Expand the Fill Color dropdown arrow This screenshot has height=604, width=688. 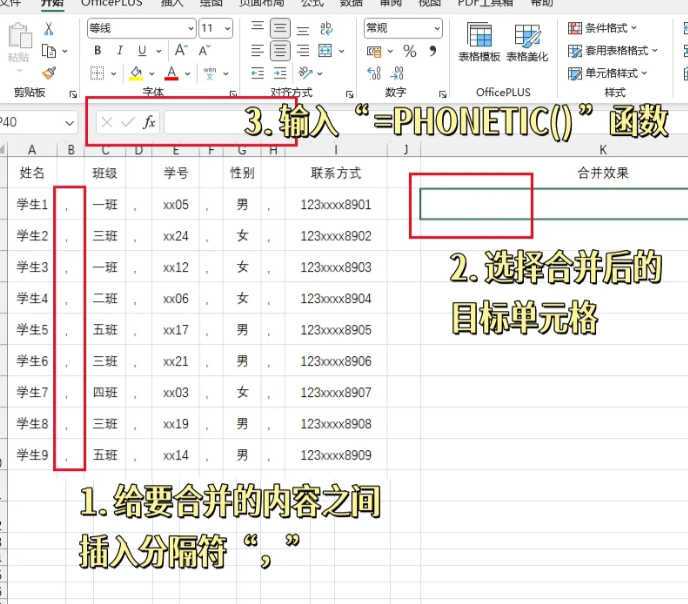pos(152,74)
